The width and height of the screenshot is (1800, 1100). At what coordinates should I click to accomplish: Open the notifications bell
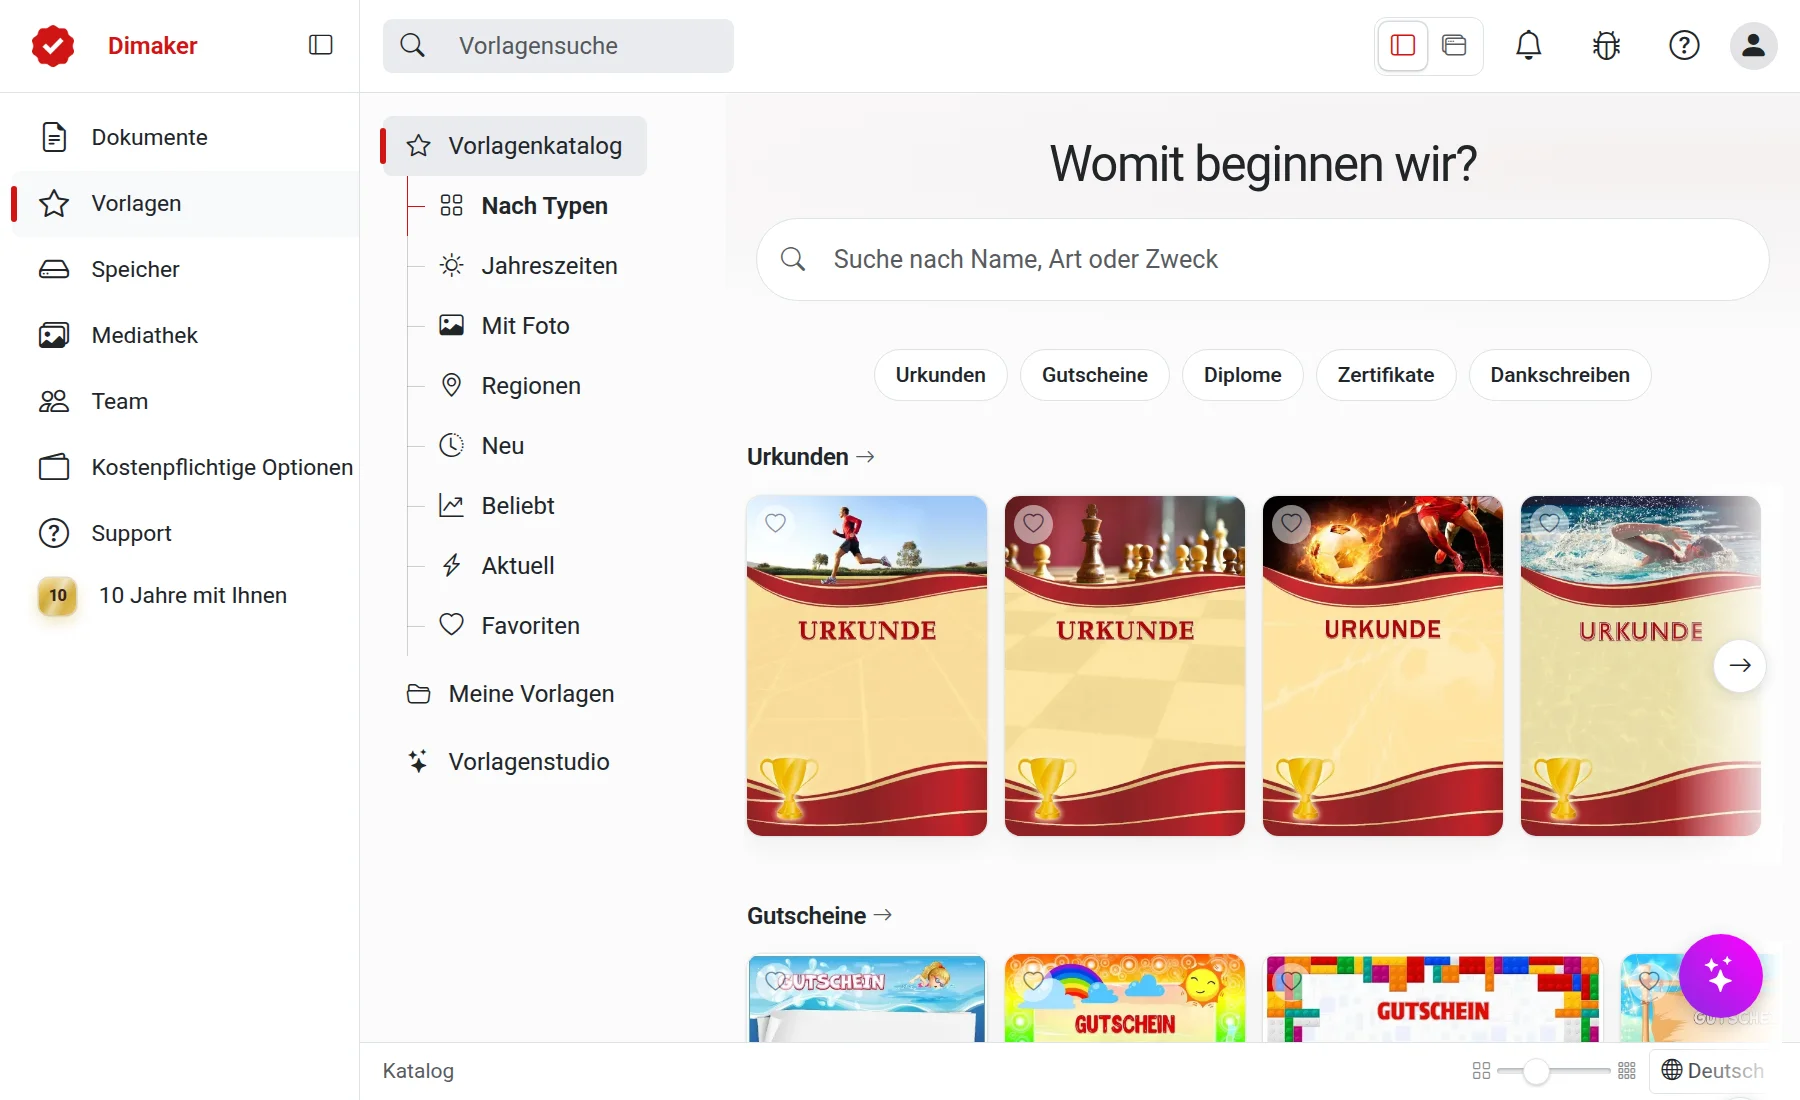1528,45
